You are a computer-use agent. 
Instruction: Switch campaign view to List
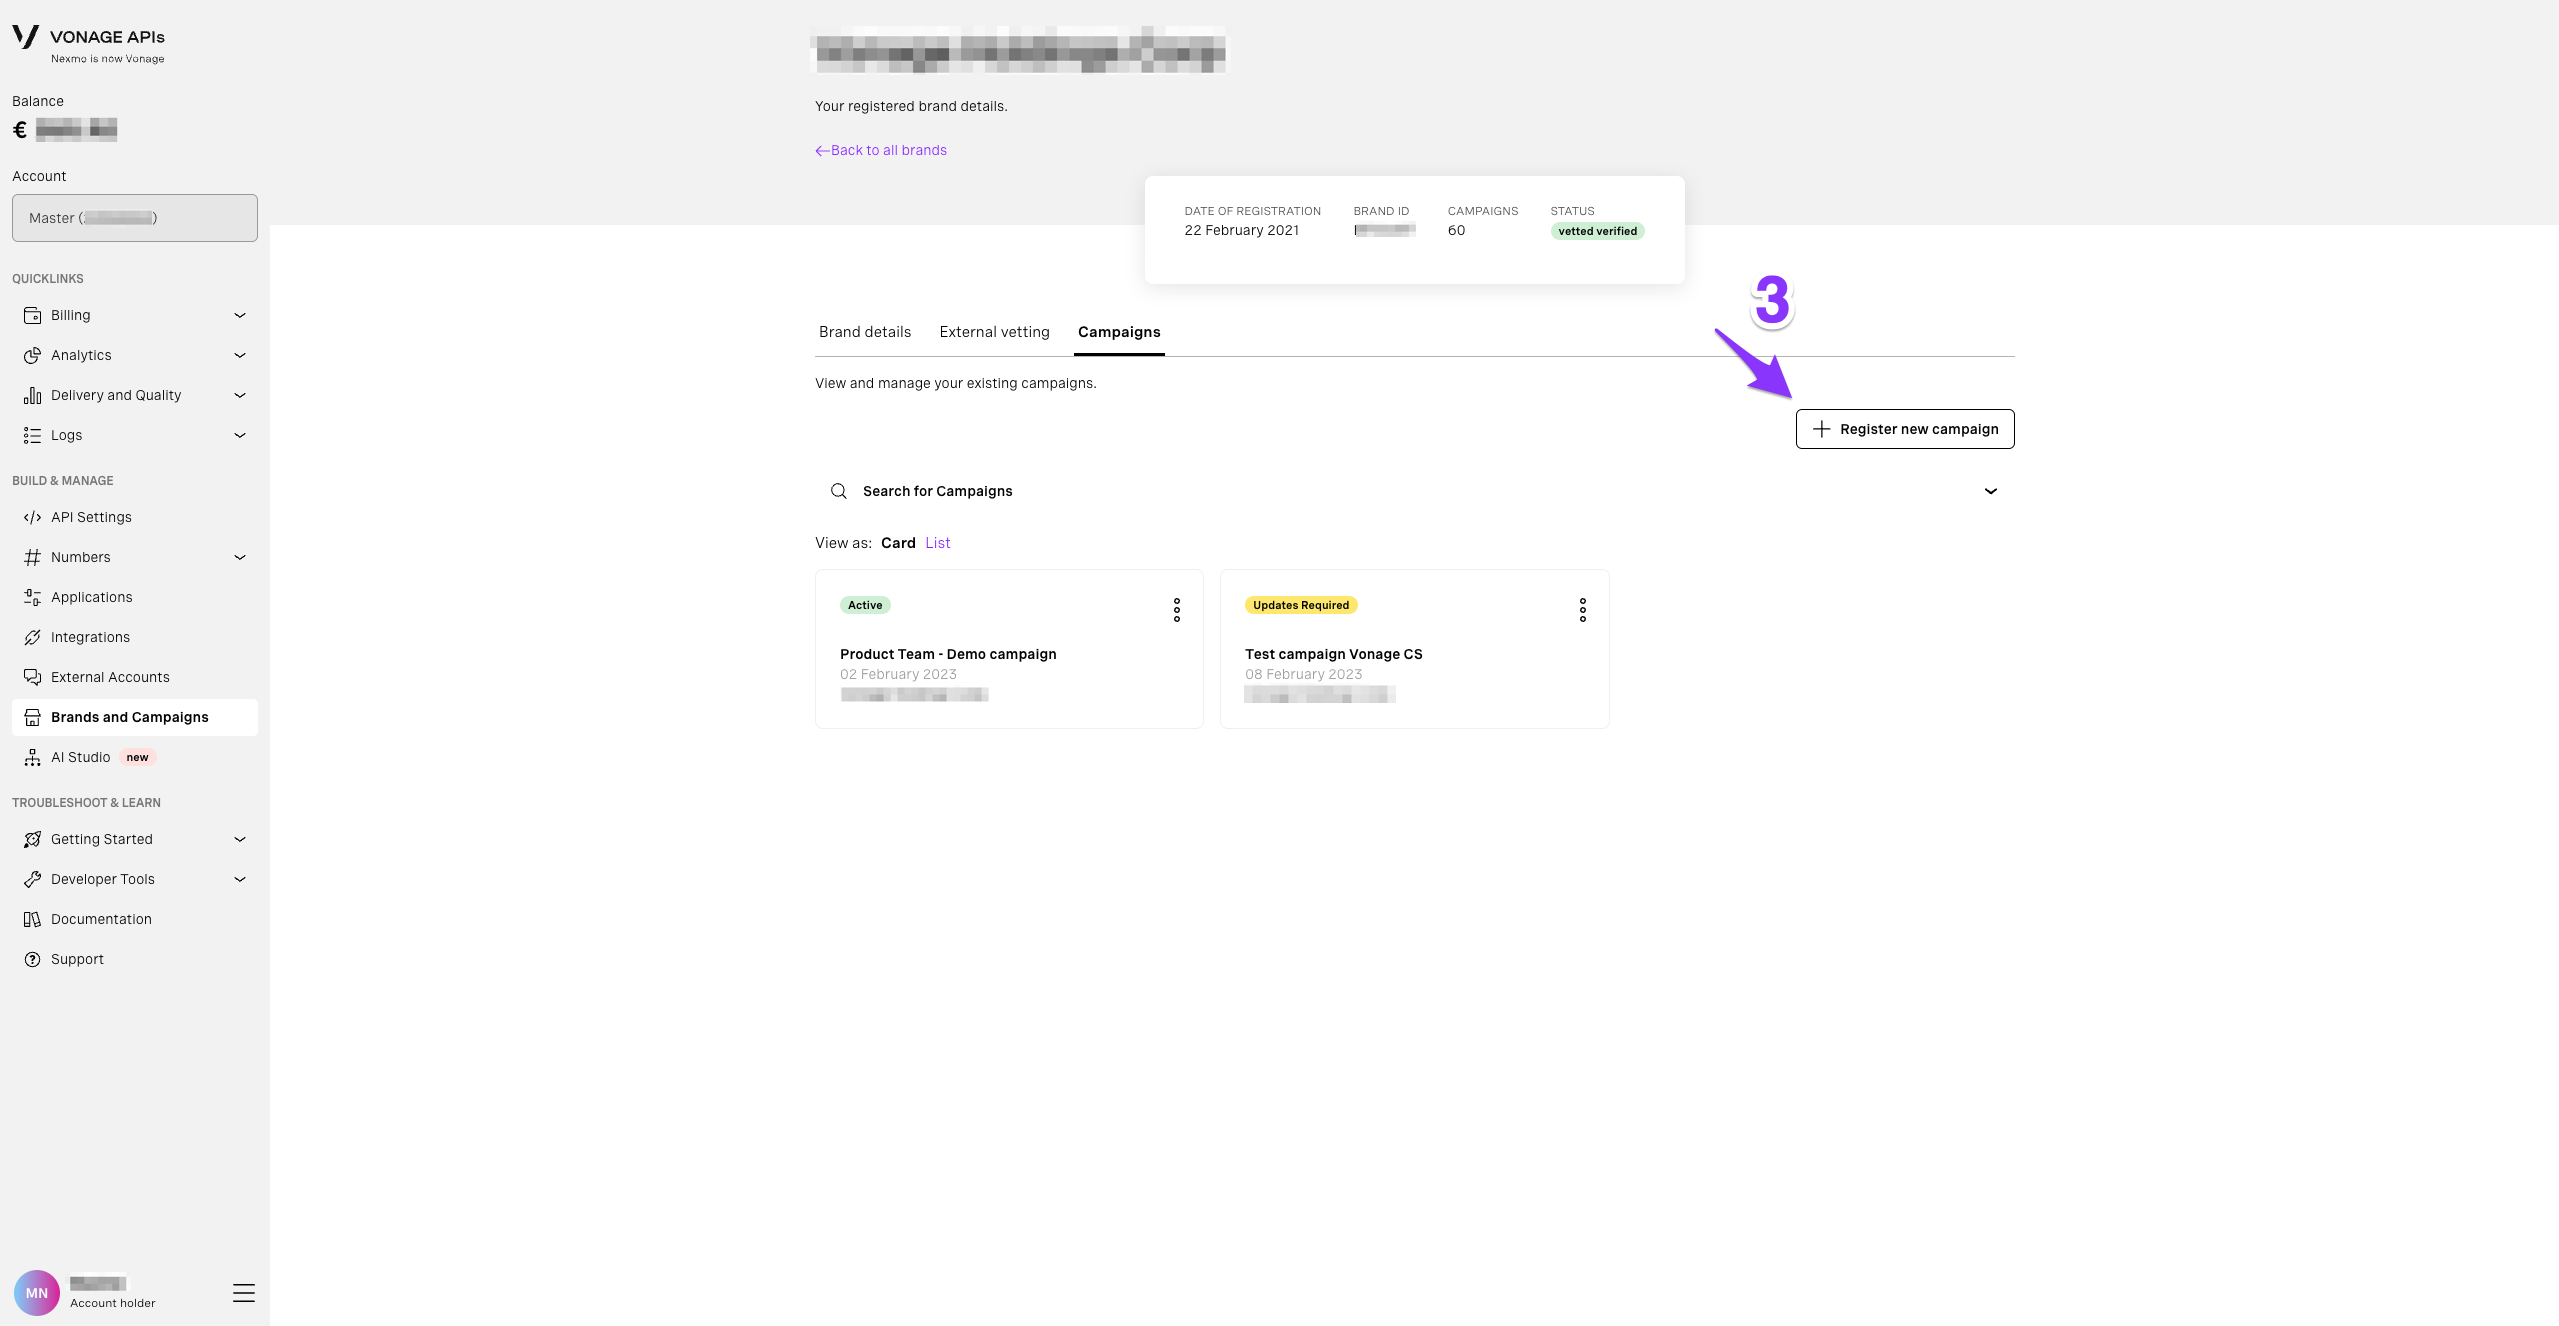coord(937,542)
